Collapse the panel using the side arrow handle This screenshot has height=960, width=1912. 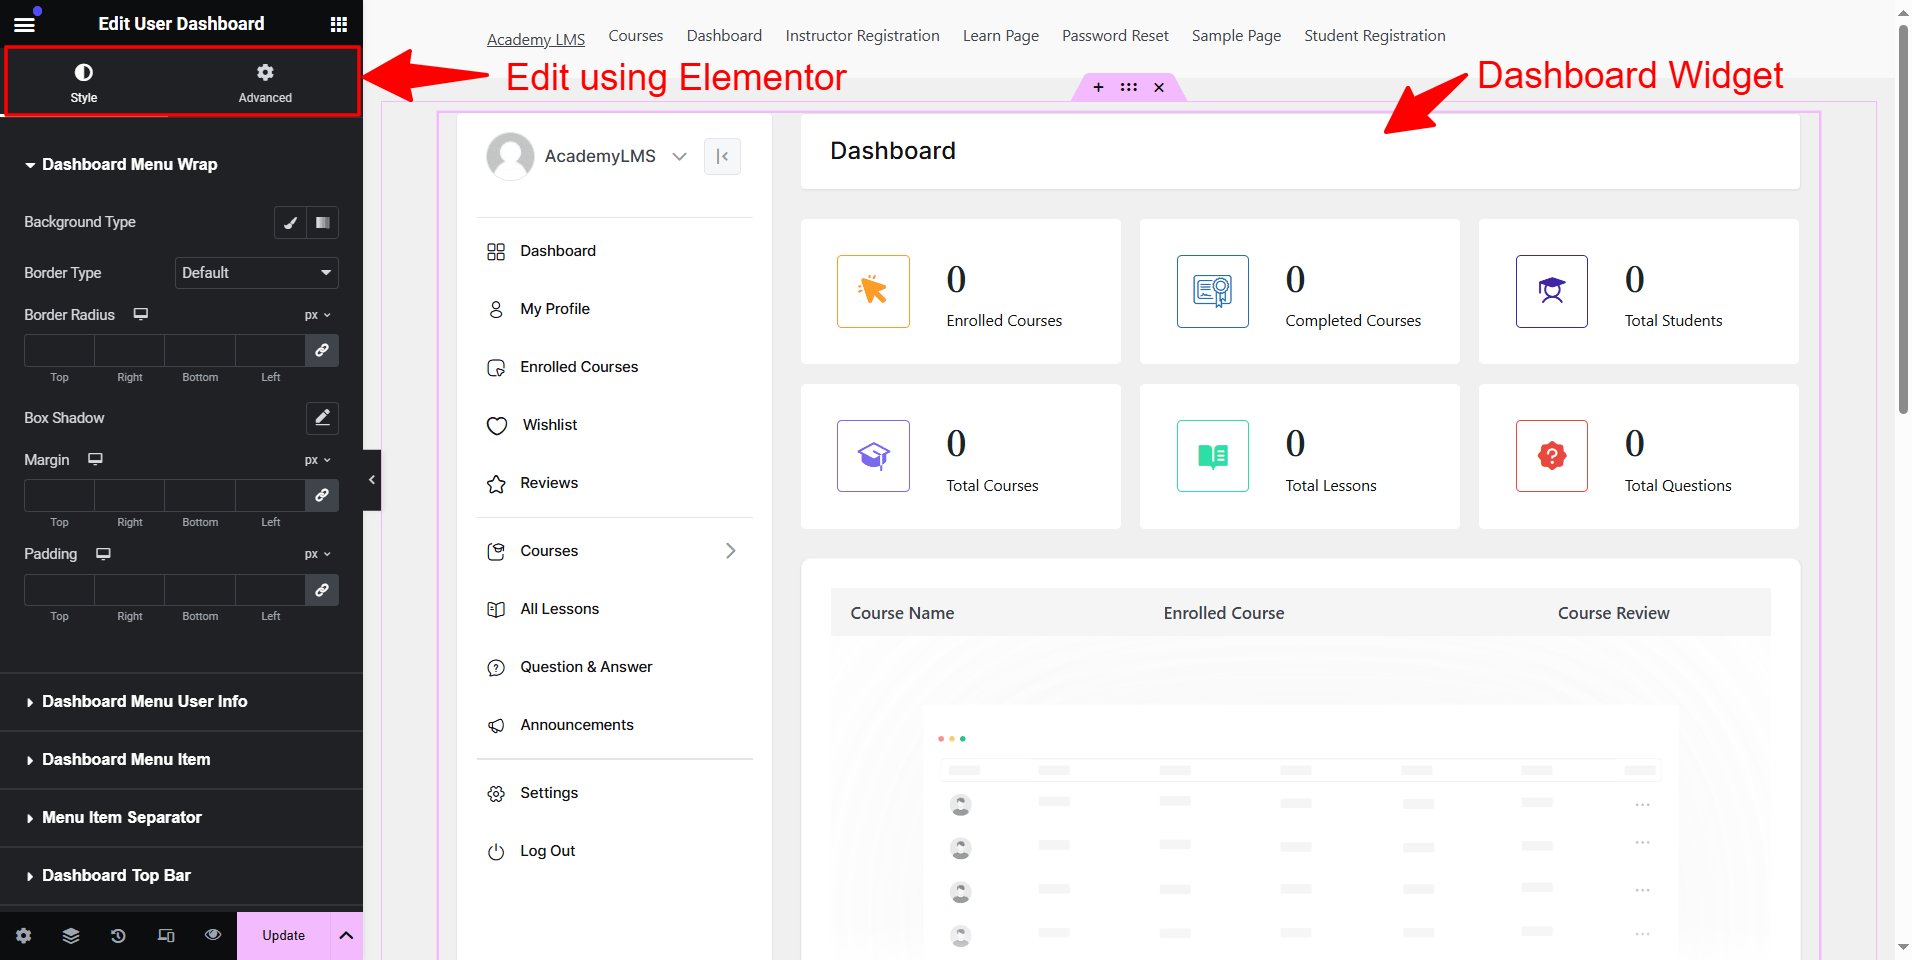(371, 480)
